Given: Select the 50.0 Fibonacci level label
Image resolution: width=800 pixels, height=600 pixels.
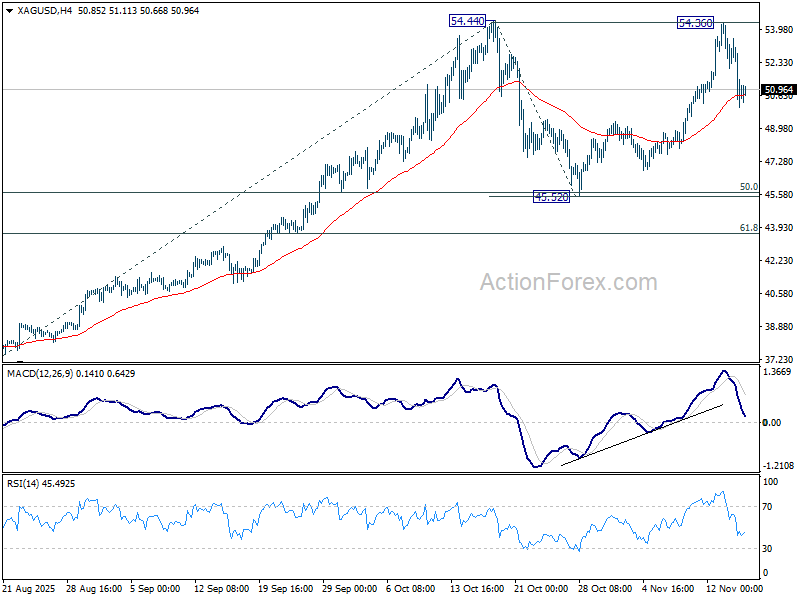Looking at the screenshot, I should pyautogui.click(x=748, y=187).
